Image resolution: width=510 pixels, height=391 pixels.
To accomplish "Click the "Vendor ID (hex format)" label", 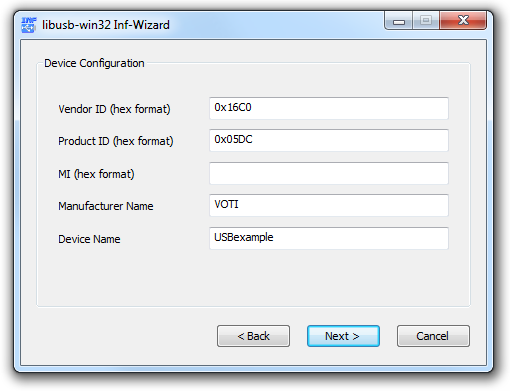I will pos(114,109).
